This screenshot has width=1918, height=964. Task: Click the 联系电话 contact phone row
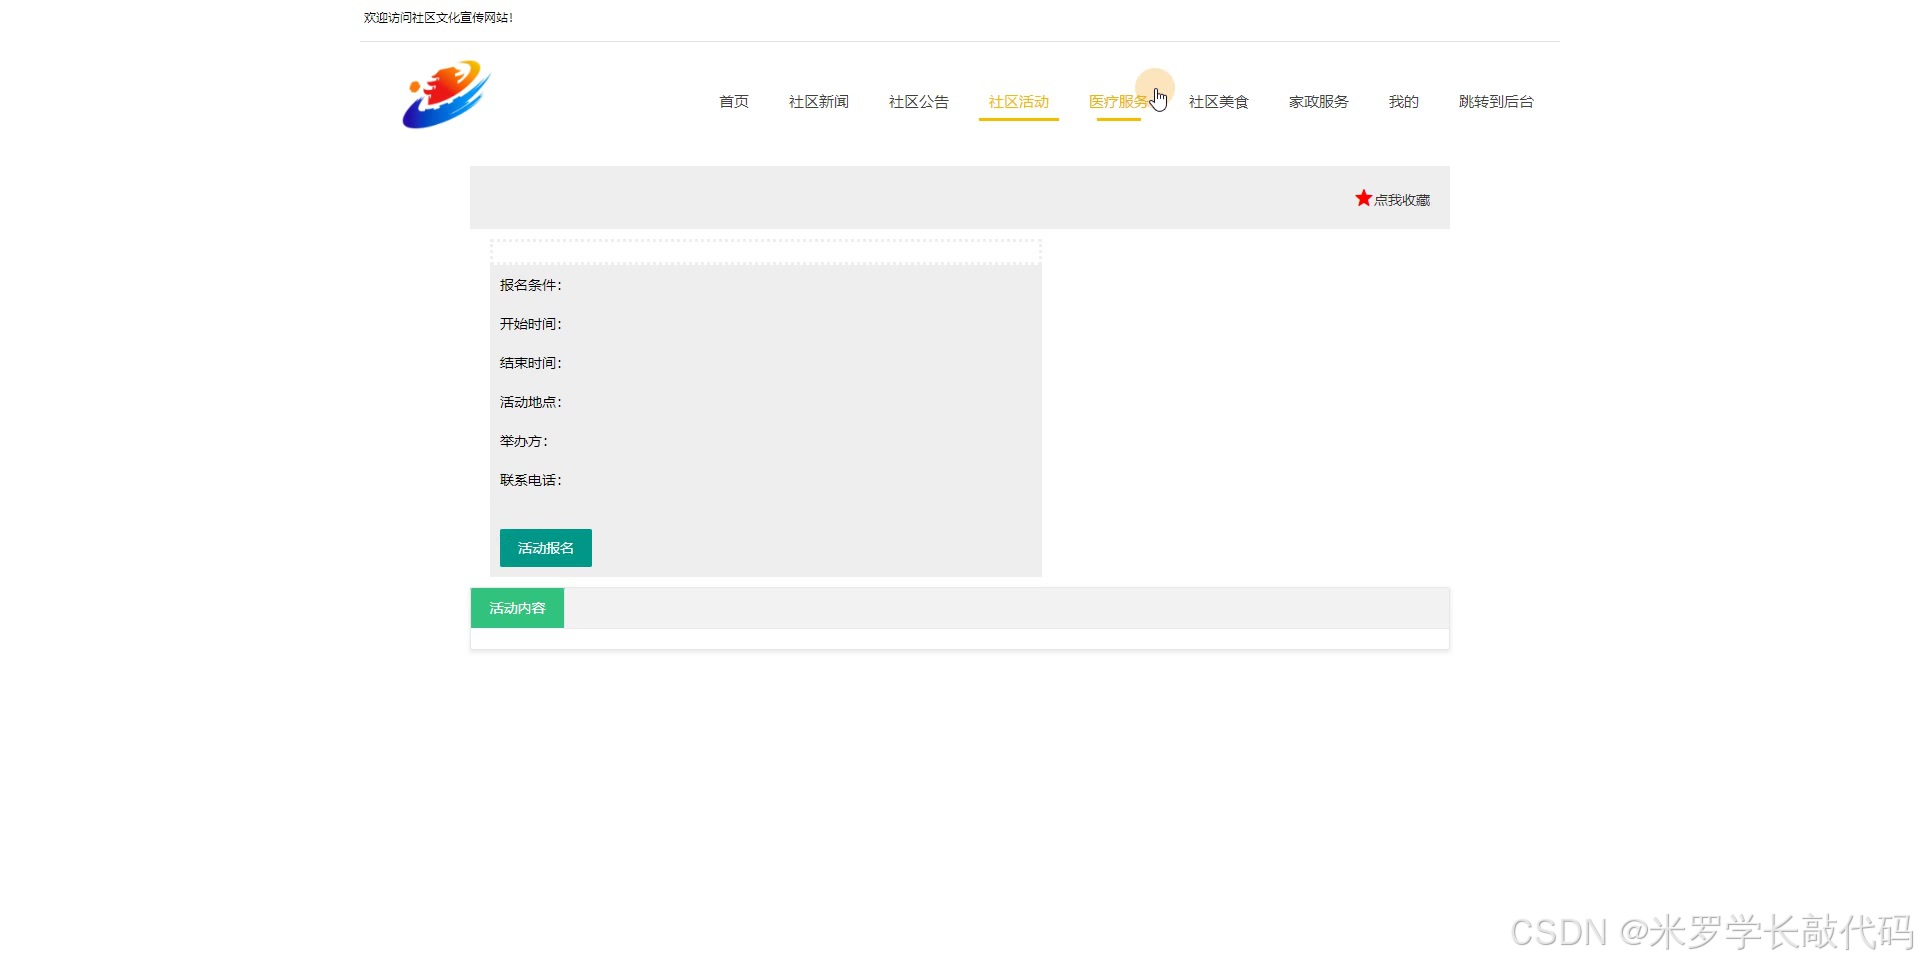pos(531,479)
